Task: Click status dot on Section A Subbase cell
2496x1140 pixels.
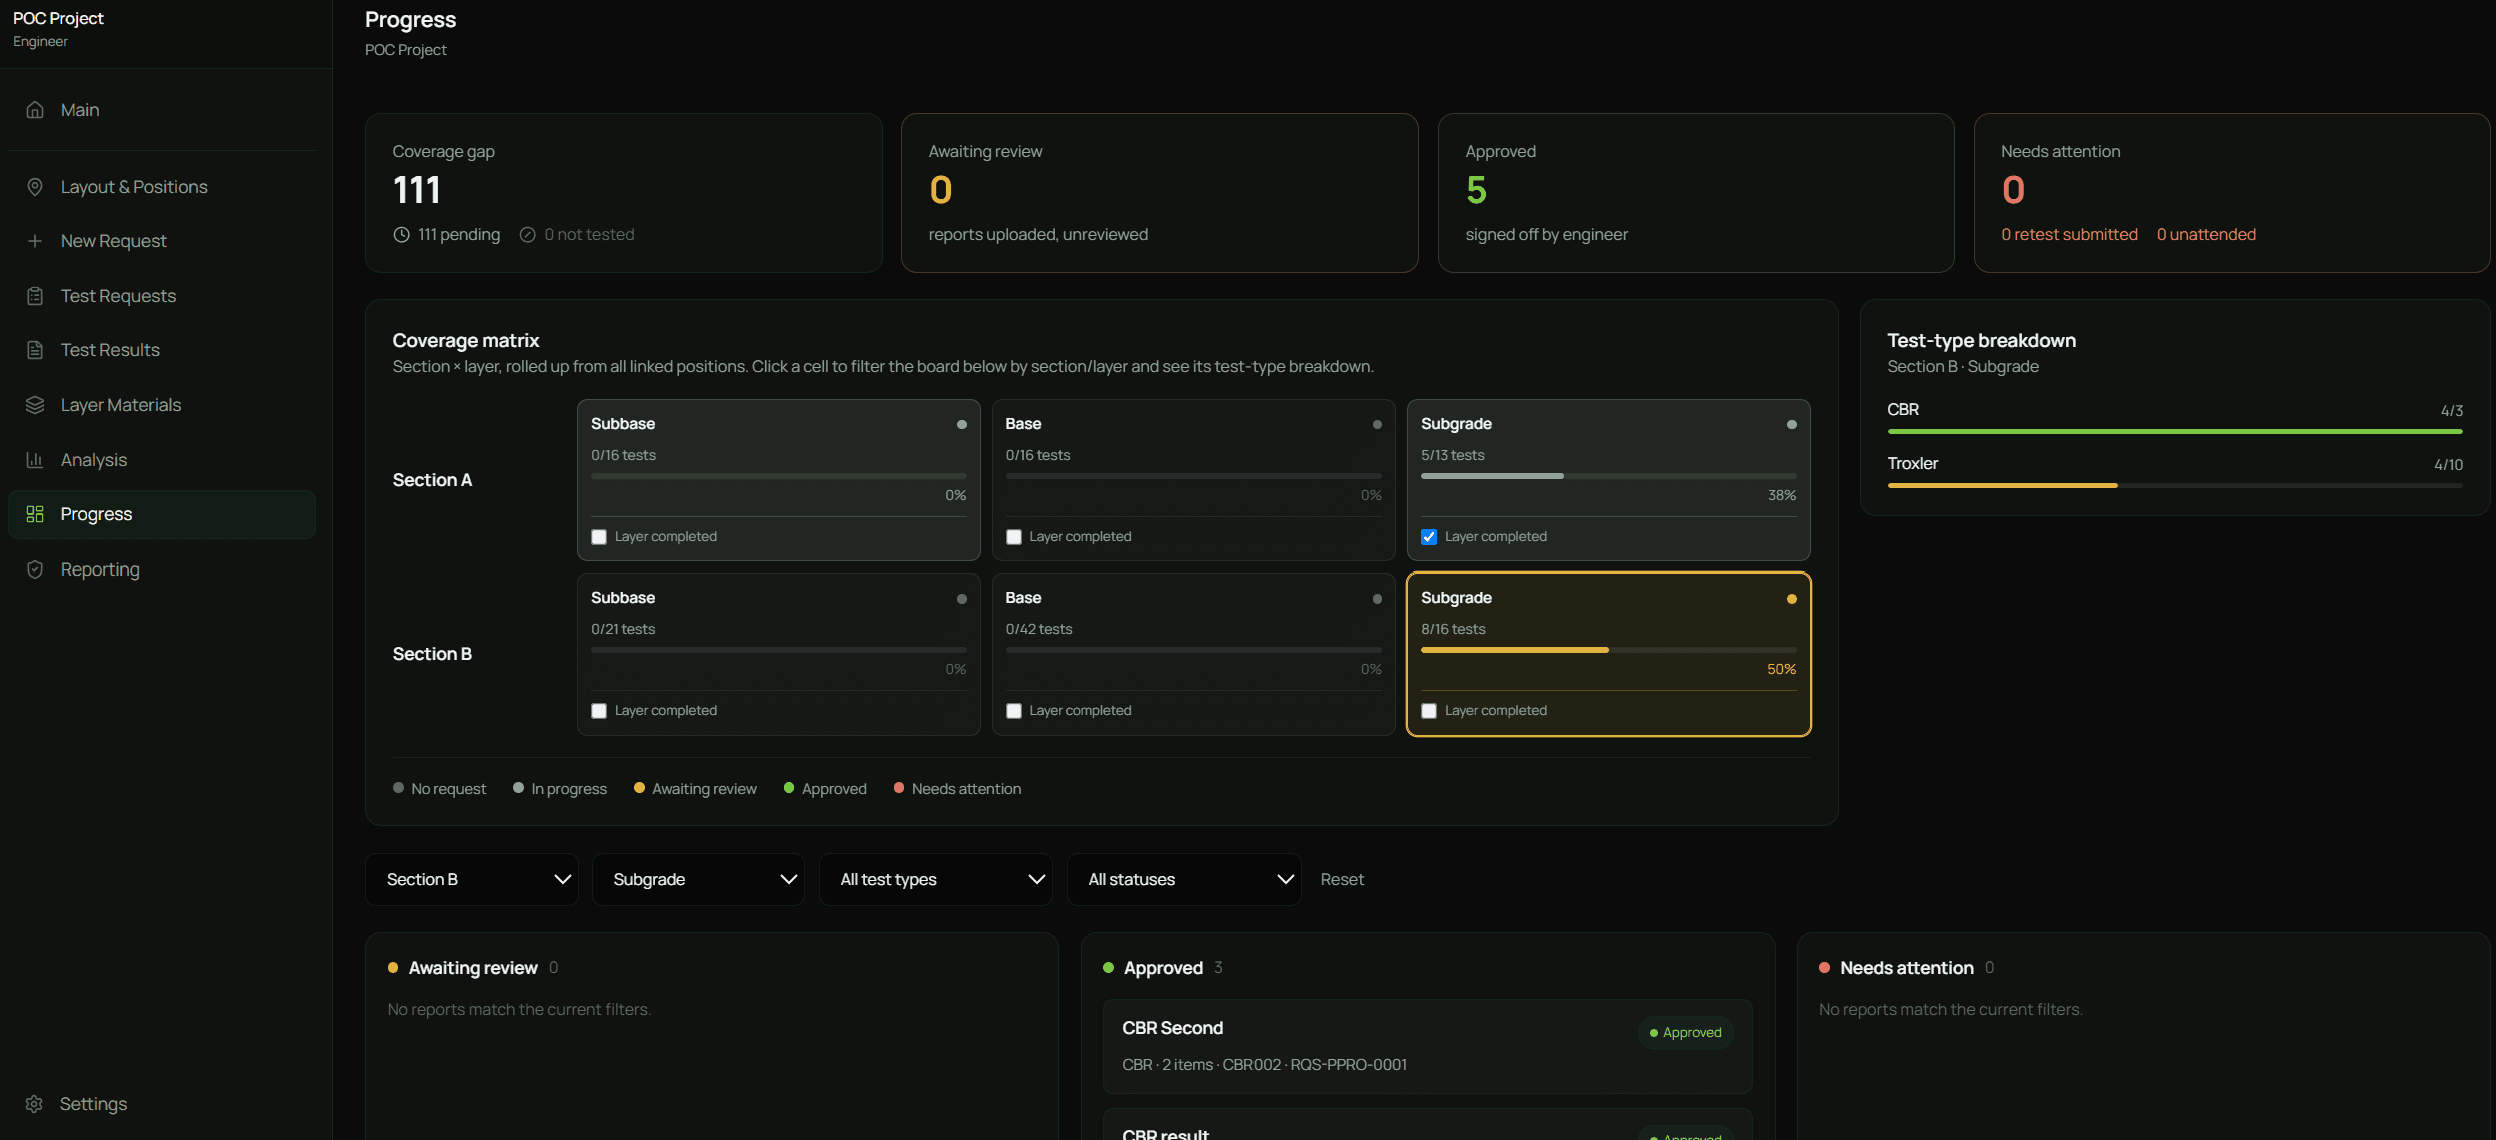Action: [962, 425]
